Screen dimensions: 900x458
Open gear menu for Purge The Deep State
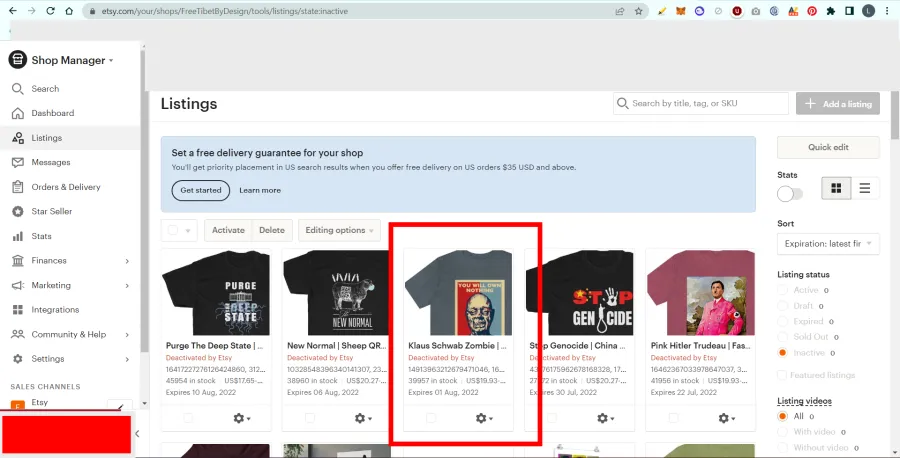pos(242,418)
